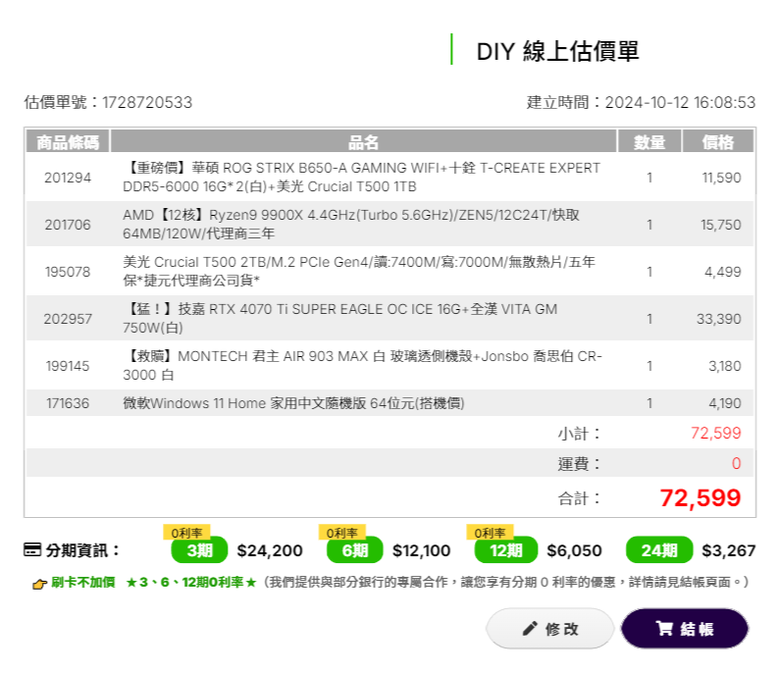Image resolution: width=780 pixels, height=673 pixels.
Task: Click the $12,100 installment amount
Action: 421,551
